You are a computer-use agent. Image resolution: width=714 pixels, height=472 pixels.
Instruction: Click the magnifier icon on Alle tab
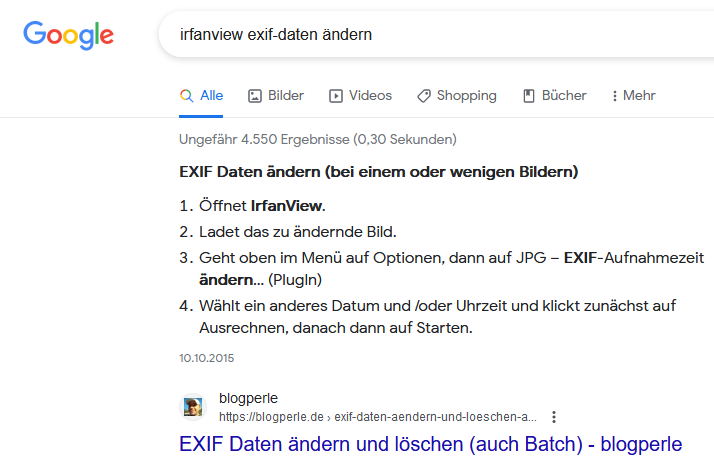[x=186, y=96]
